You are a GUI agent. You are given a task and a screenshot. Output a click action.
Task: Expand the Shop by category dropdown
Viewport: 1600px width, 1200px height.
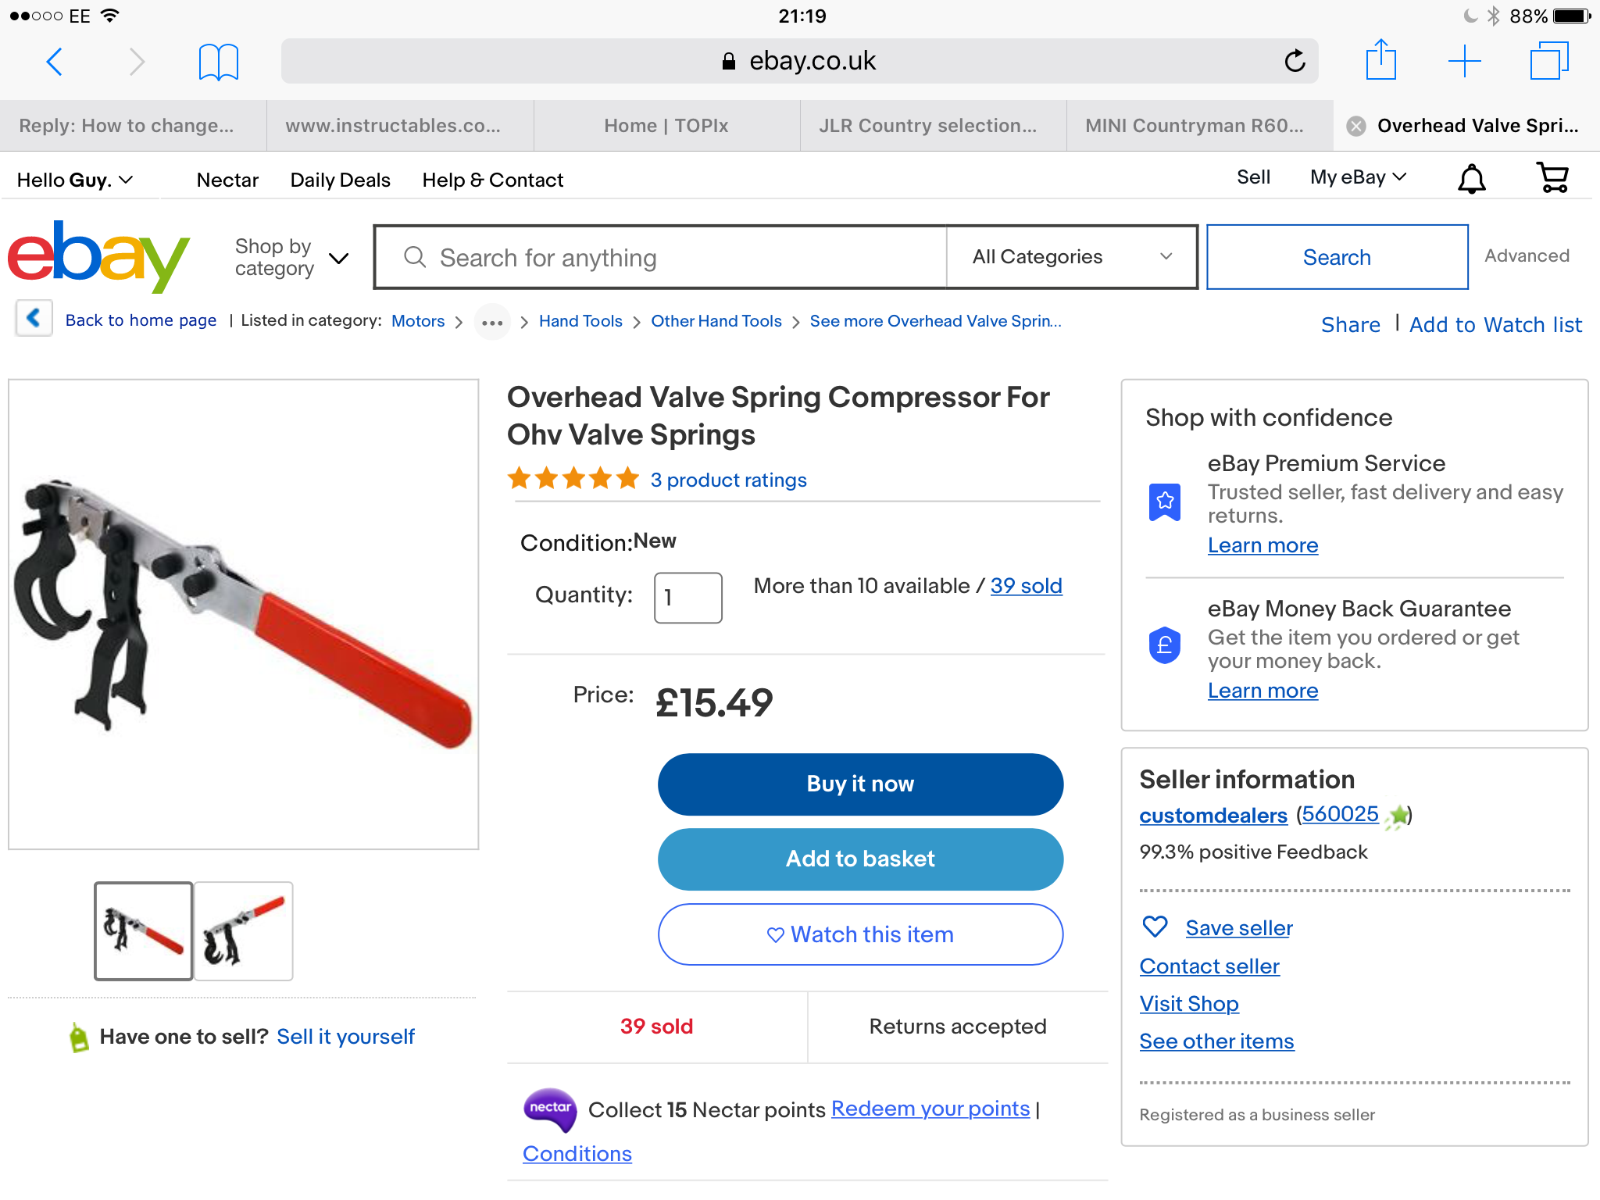pos(291,258)
